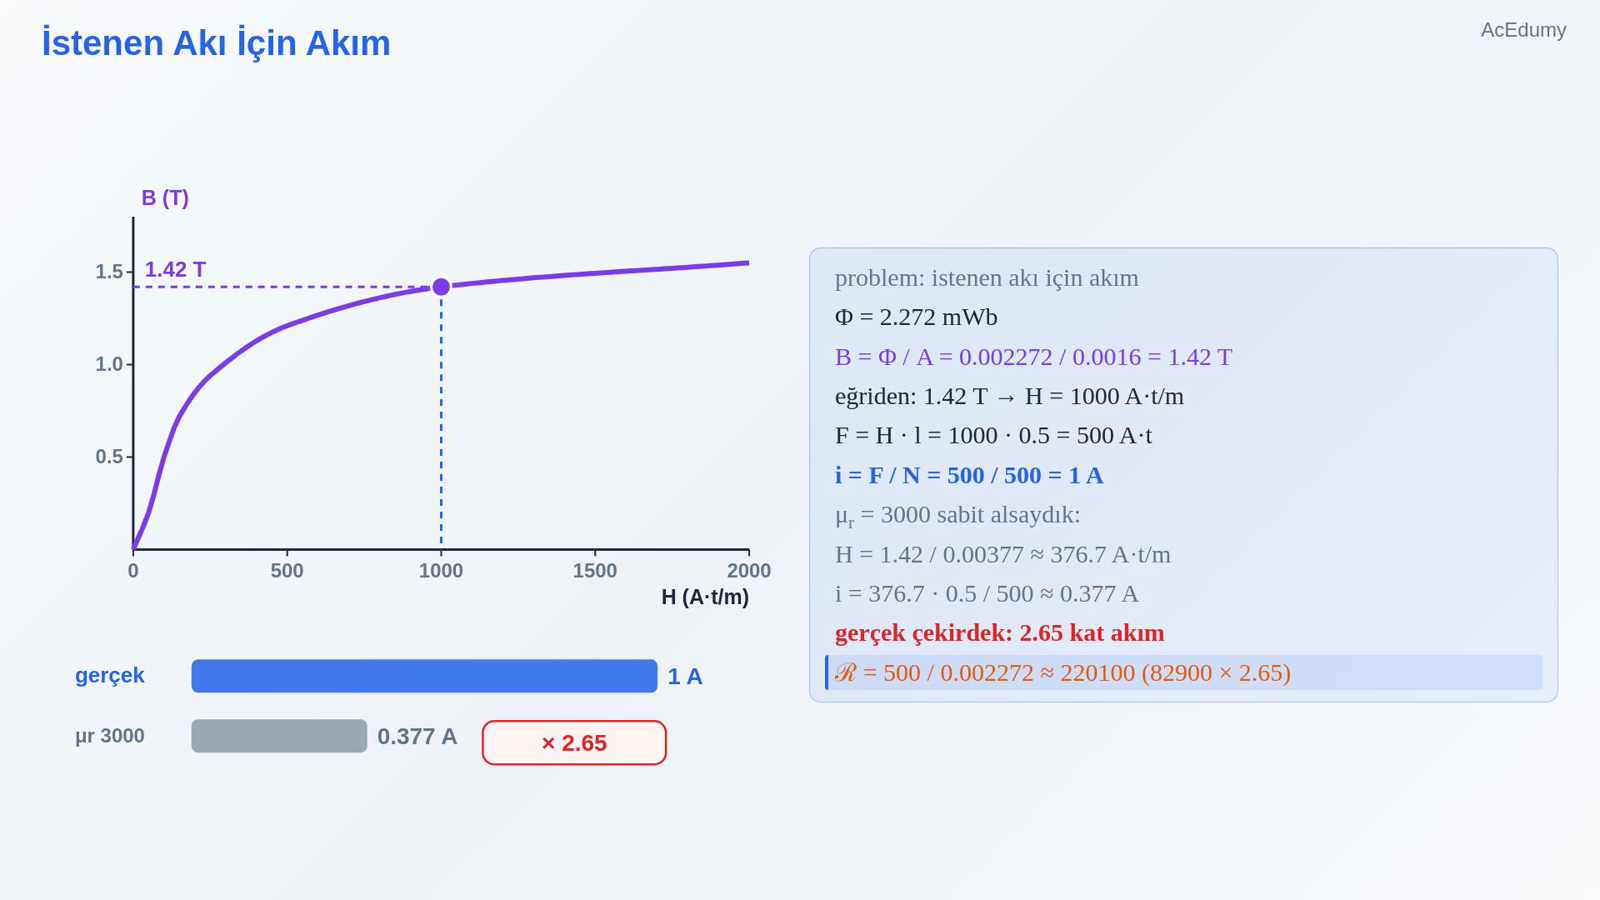The height and width of the screenshot is (900, 1600).
Task: Click the 'μr = 3000 sabit alsaydık' line
Action: (x=957, y=515)
